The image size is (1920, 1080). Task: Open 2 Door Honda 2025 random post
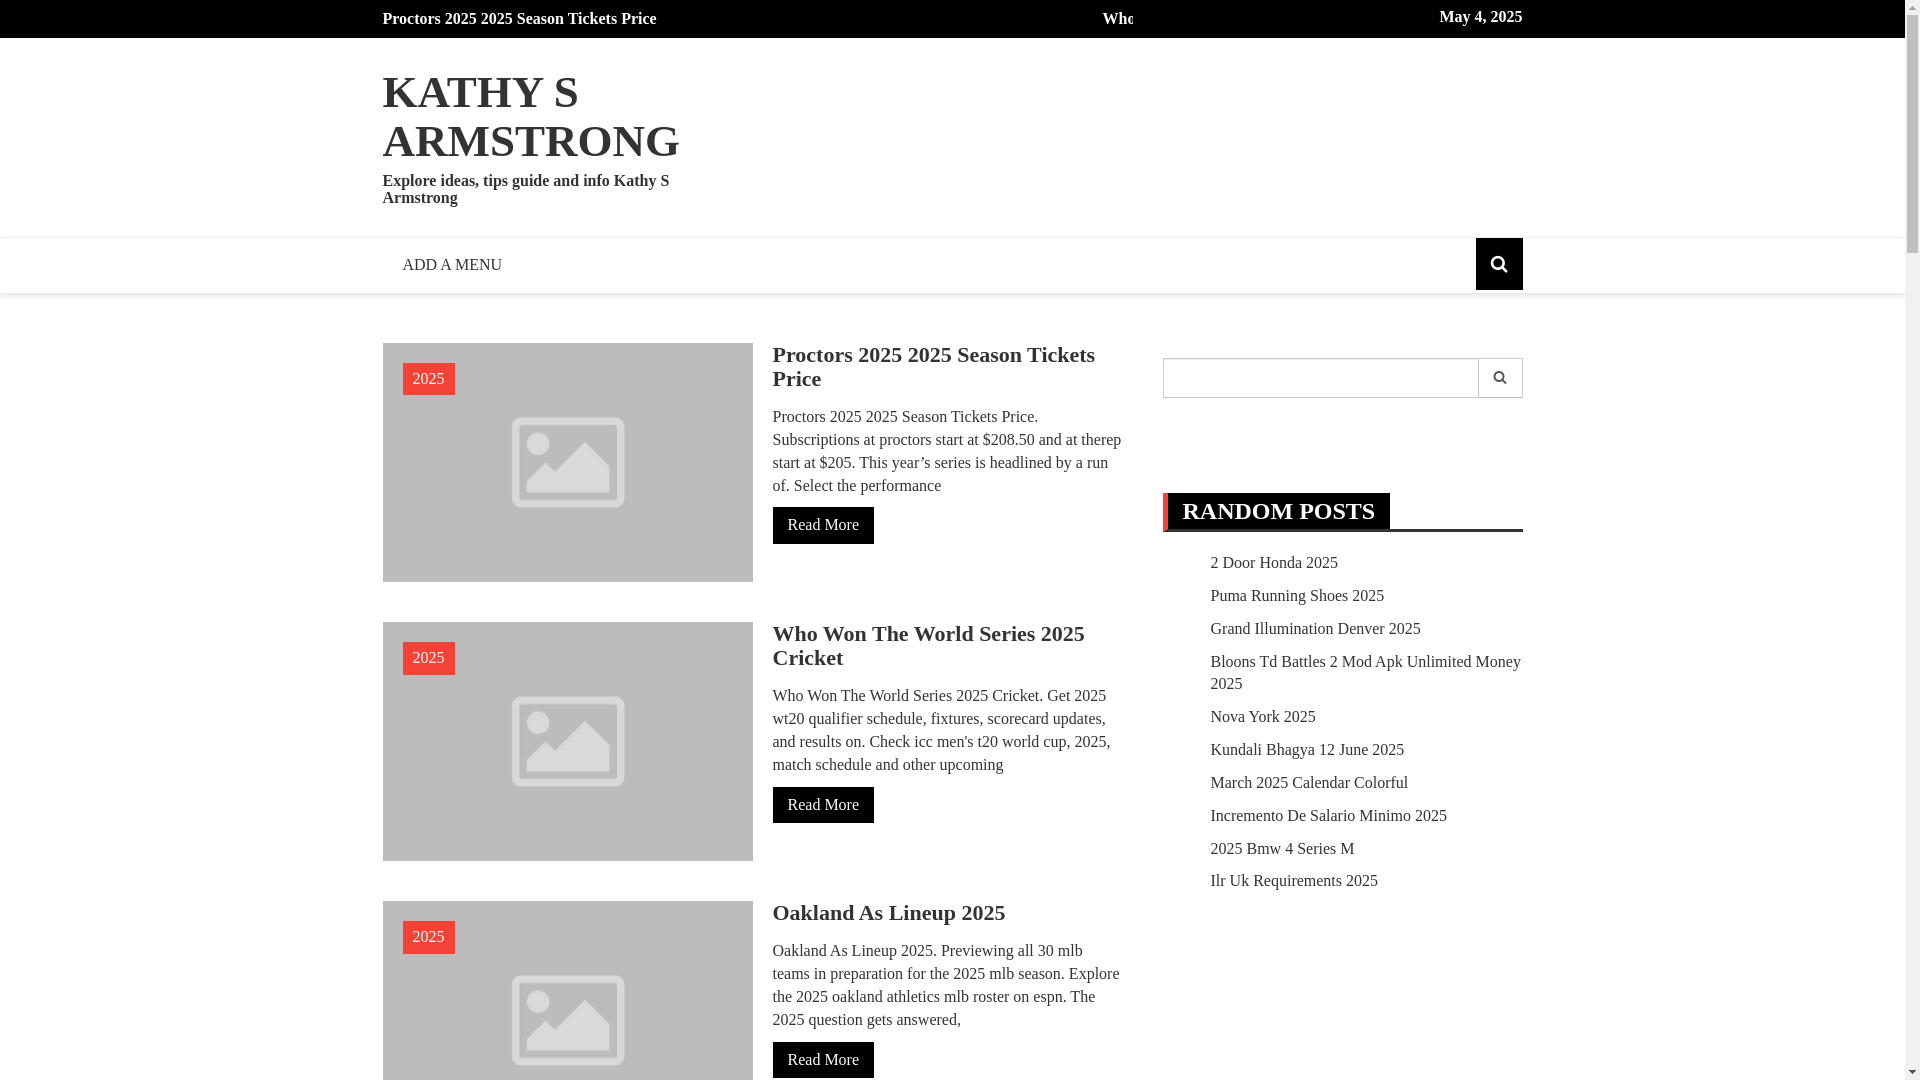(1273, 563)
